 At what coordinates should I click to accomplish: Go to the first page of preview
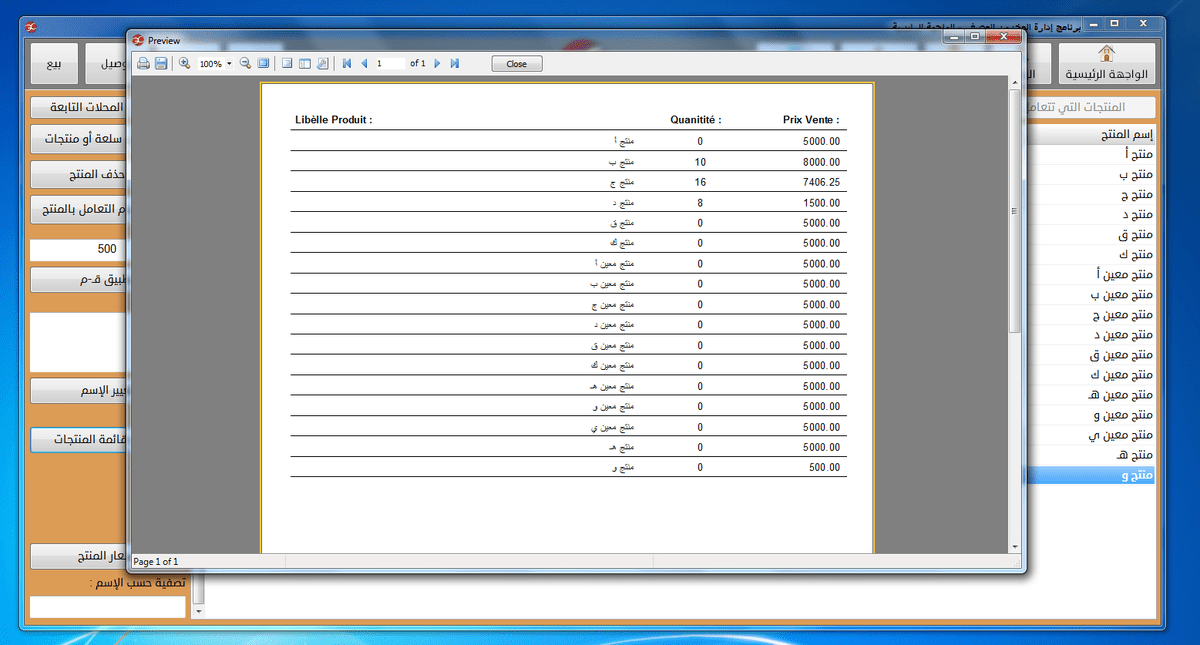coord(347,63)
